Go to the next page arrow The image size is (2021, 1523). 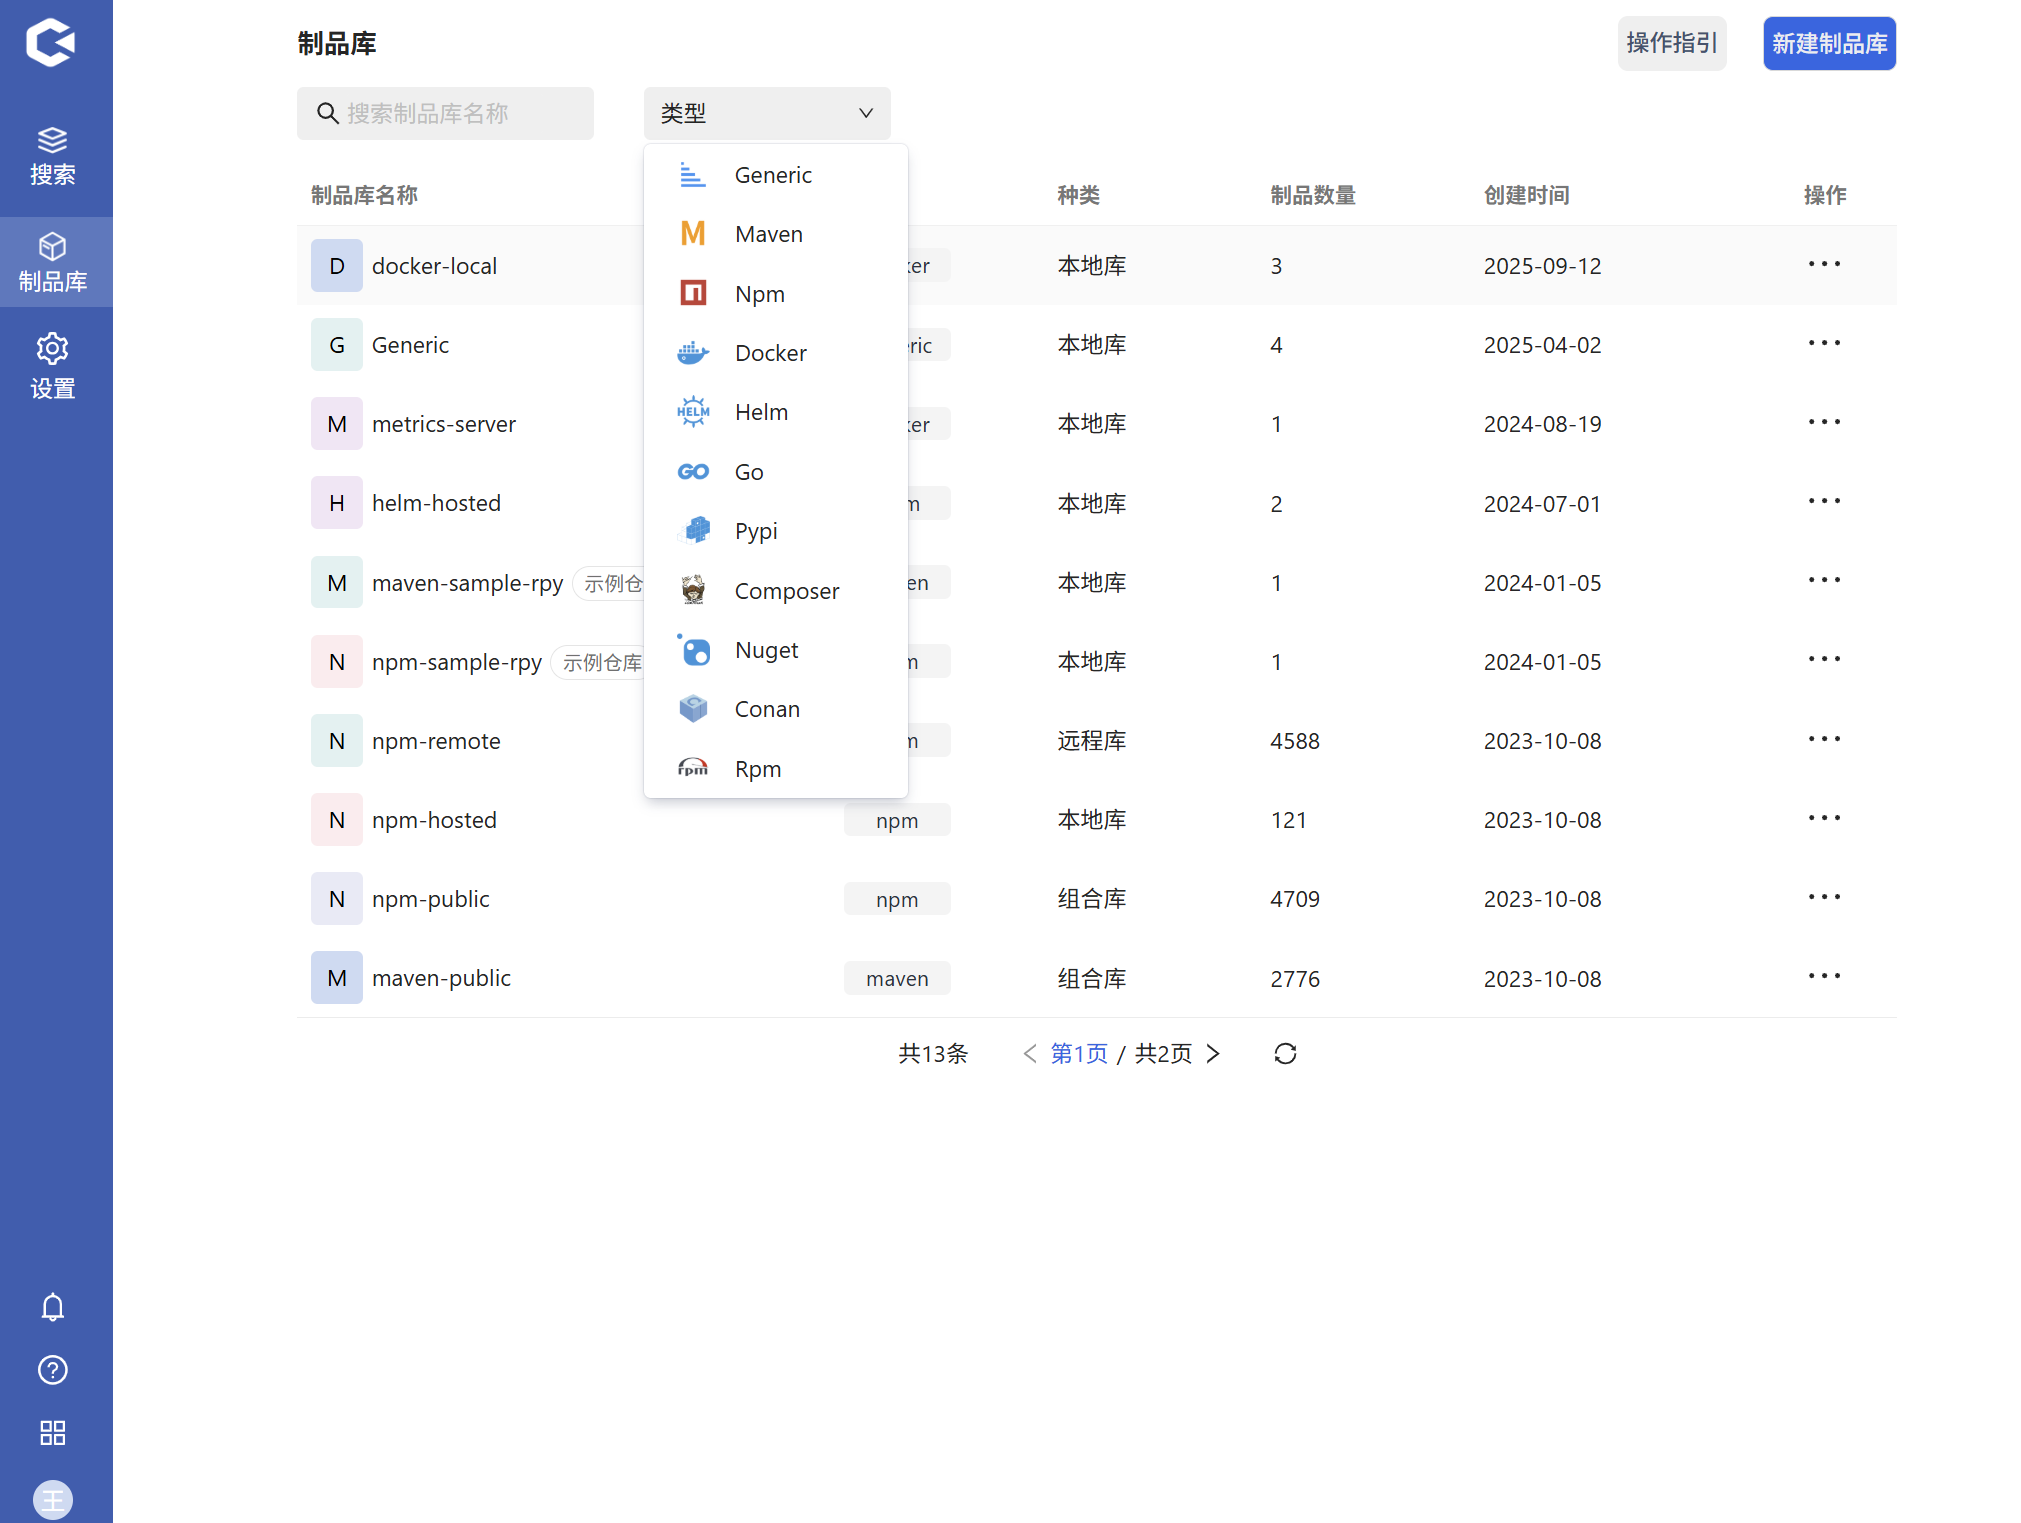click(1213, 1053)
